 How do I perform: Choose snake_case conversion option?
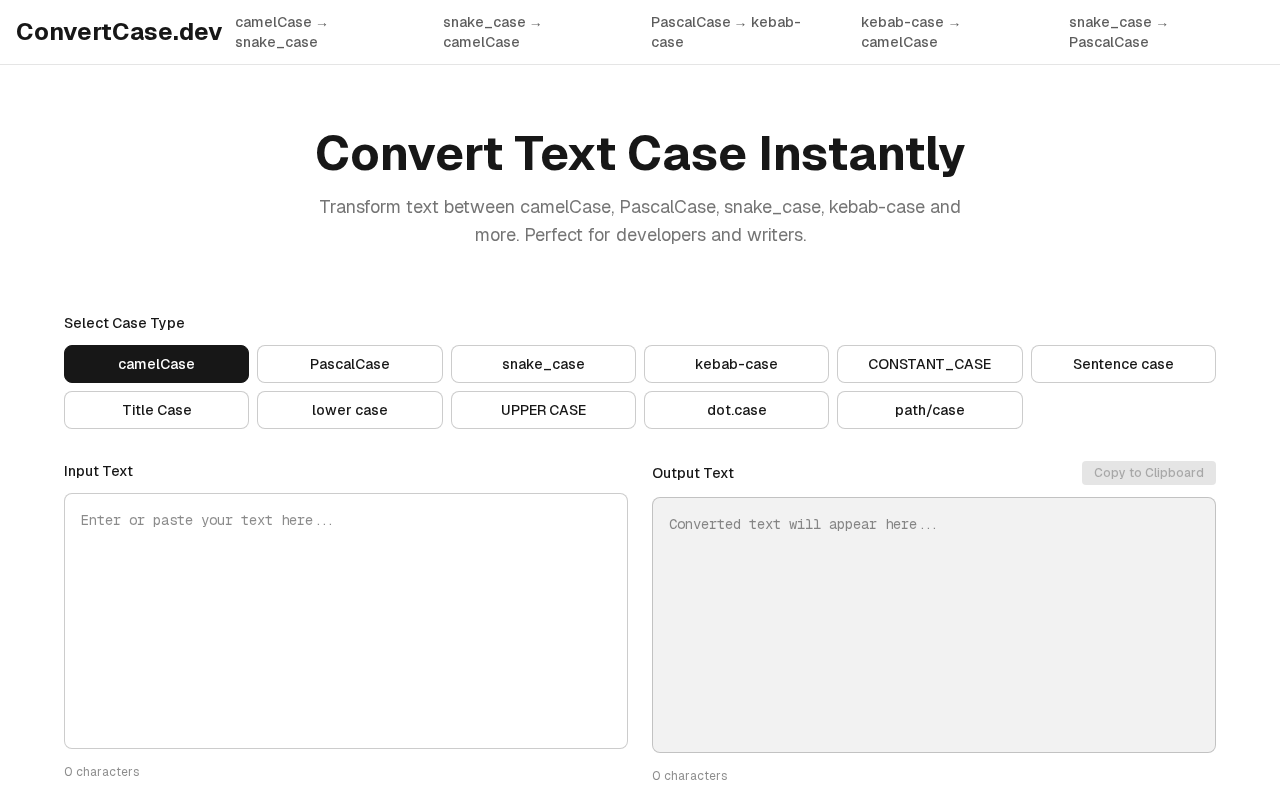(543, 364)
